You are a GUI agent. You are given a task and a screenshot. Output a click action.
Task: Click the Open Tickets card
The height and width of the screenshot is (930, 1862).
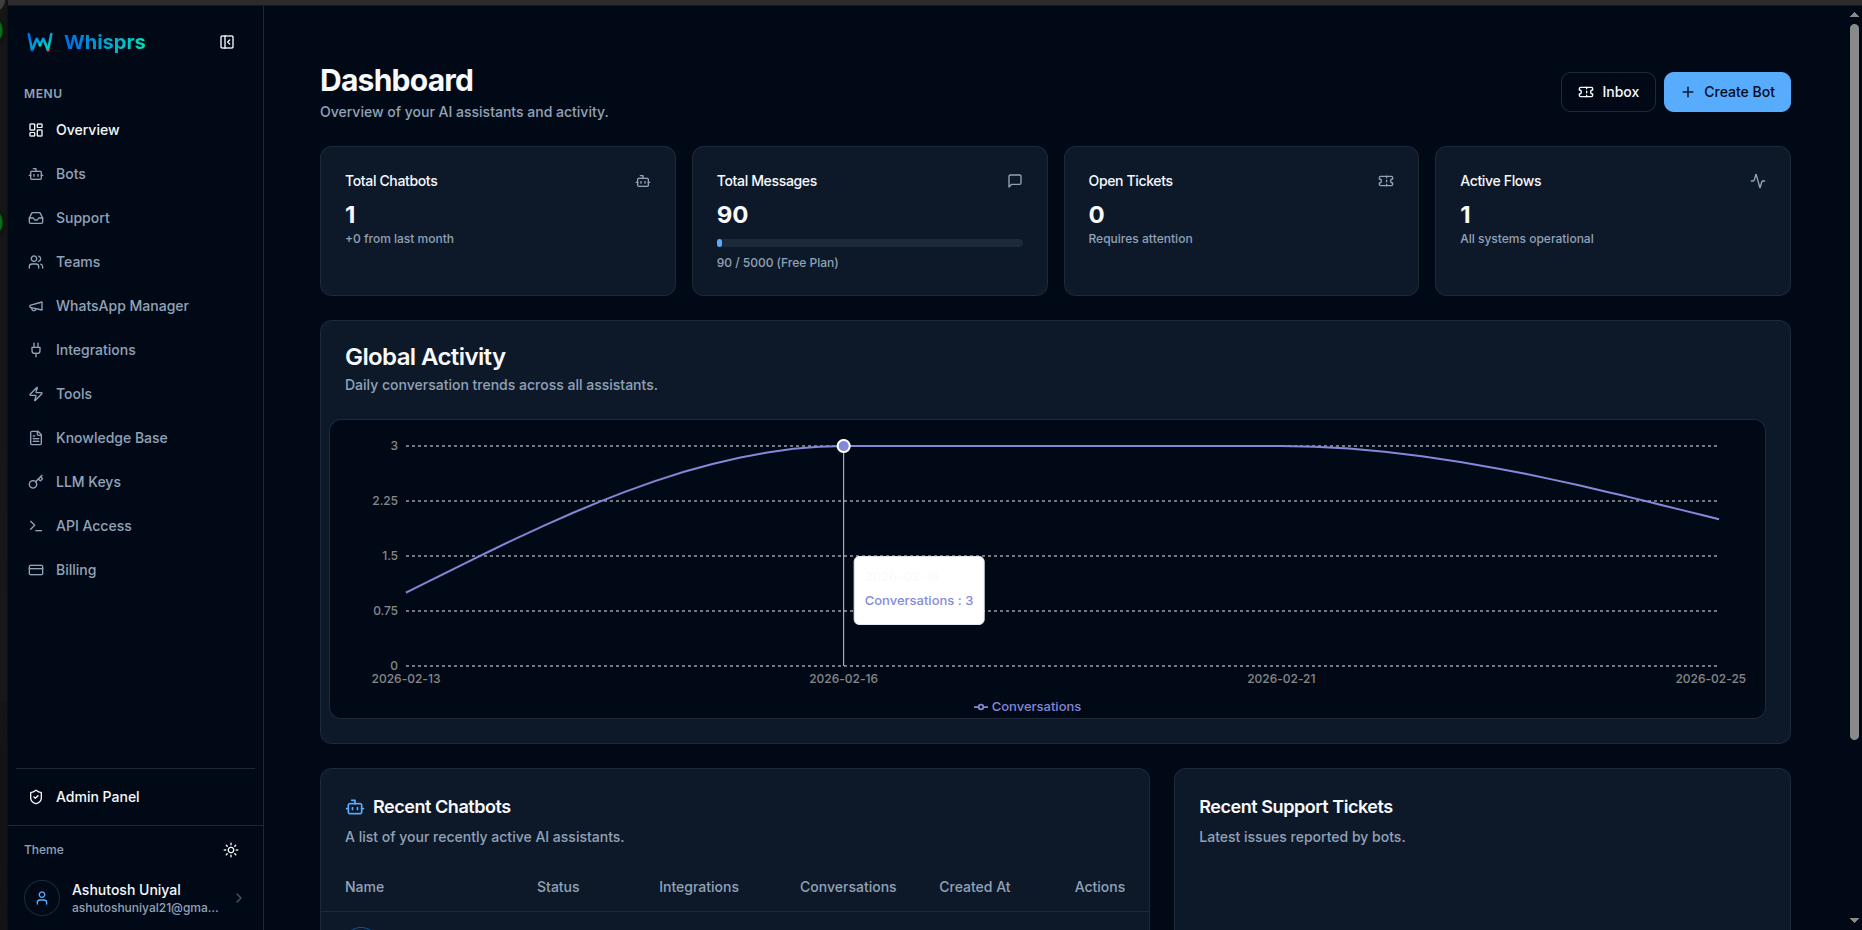pos(1241,221)
